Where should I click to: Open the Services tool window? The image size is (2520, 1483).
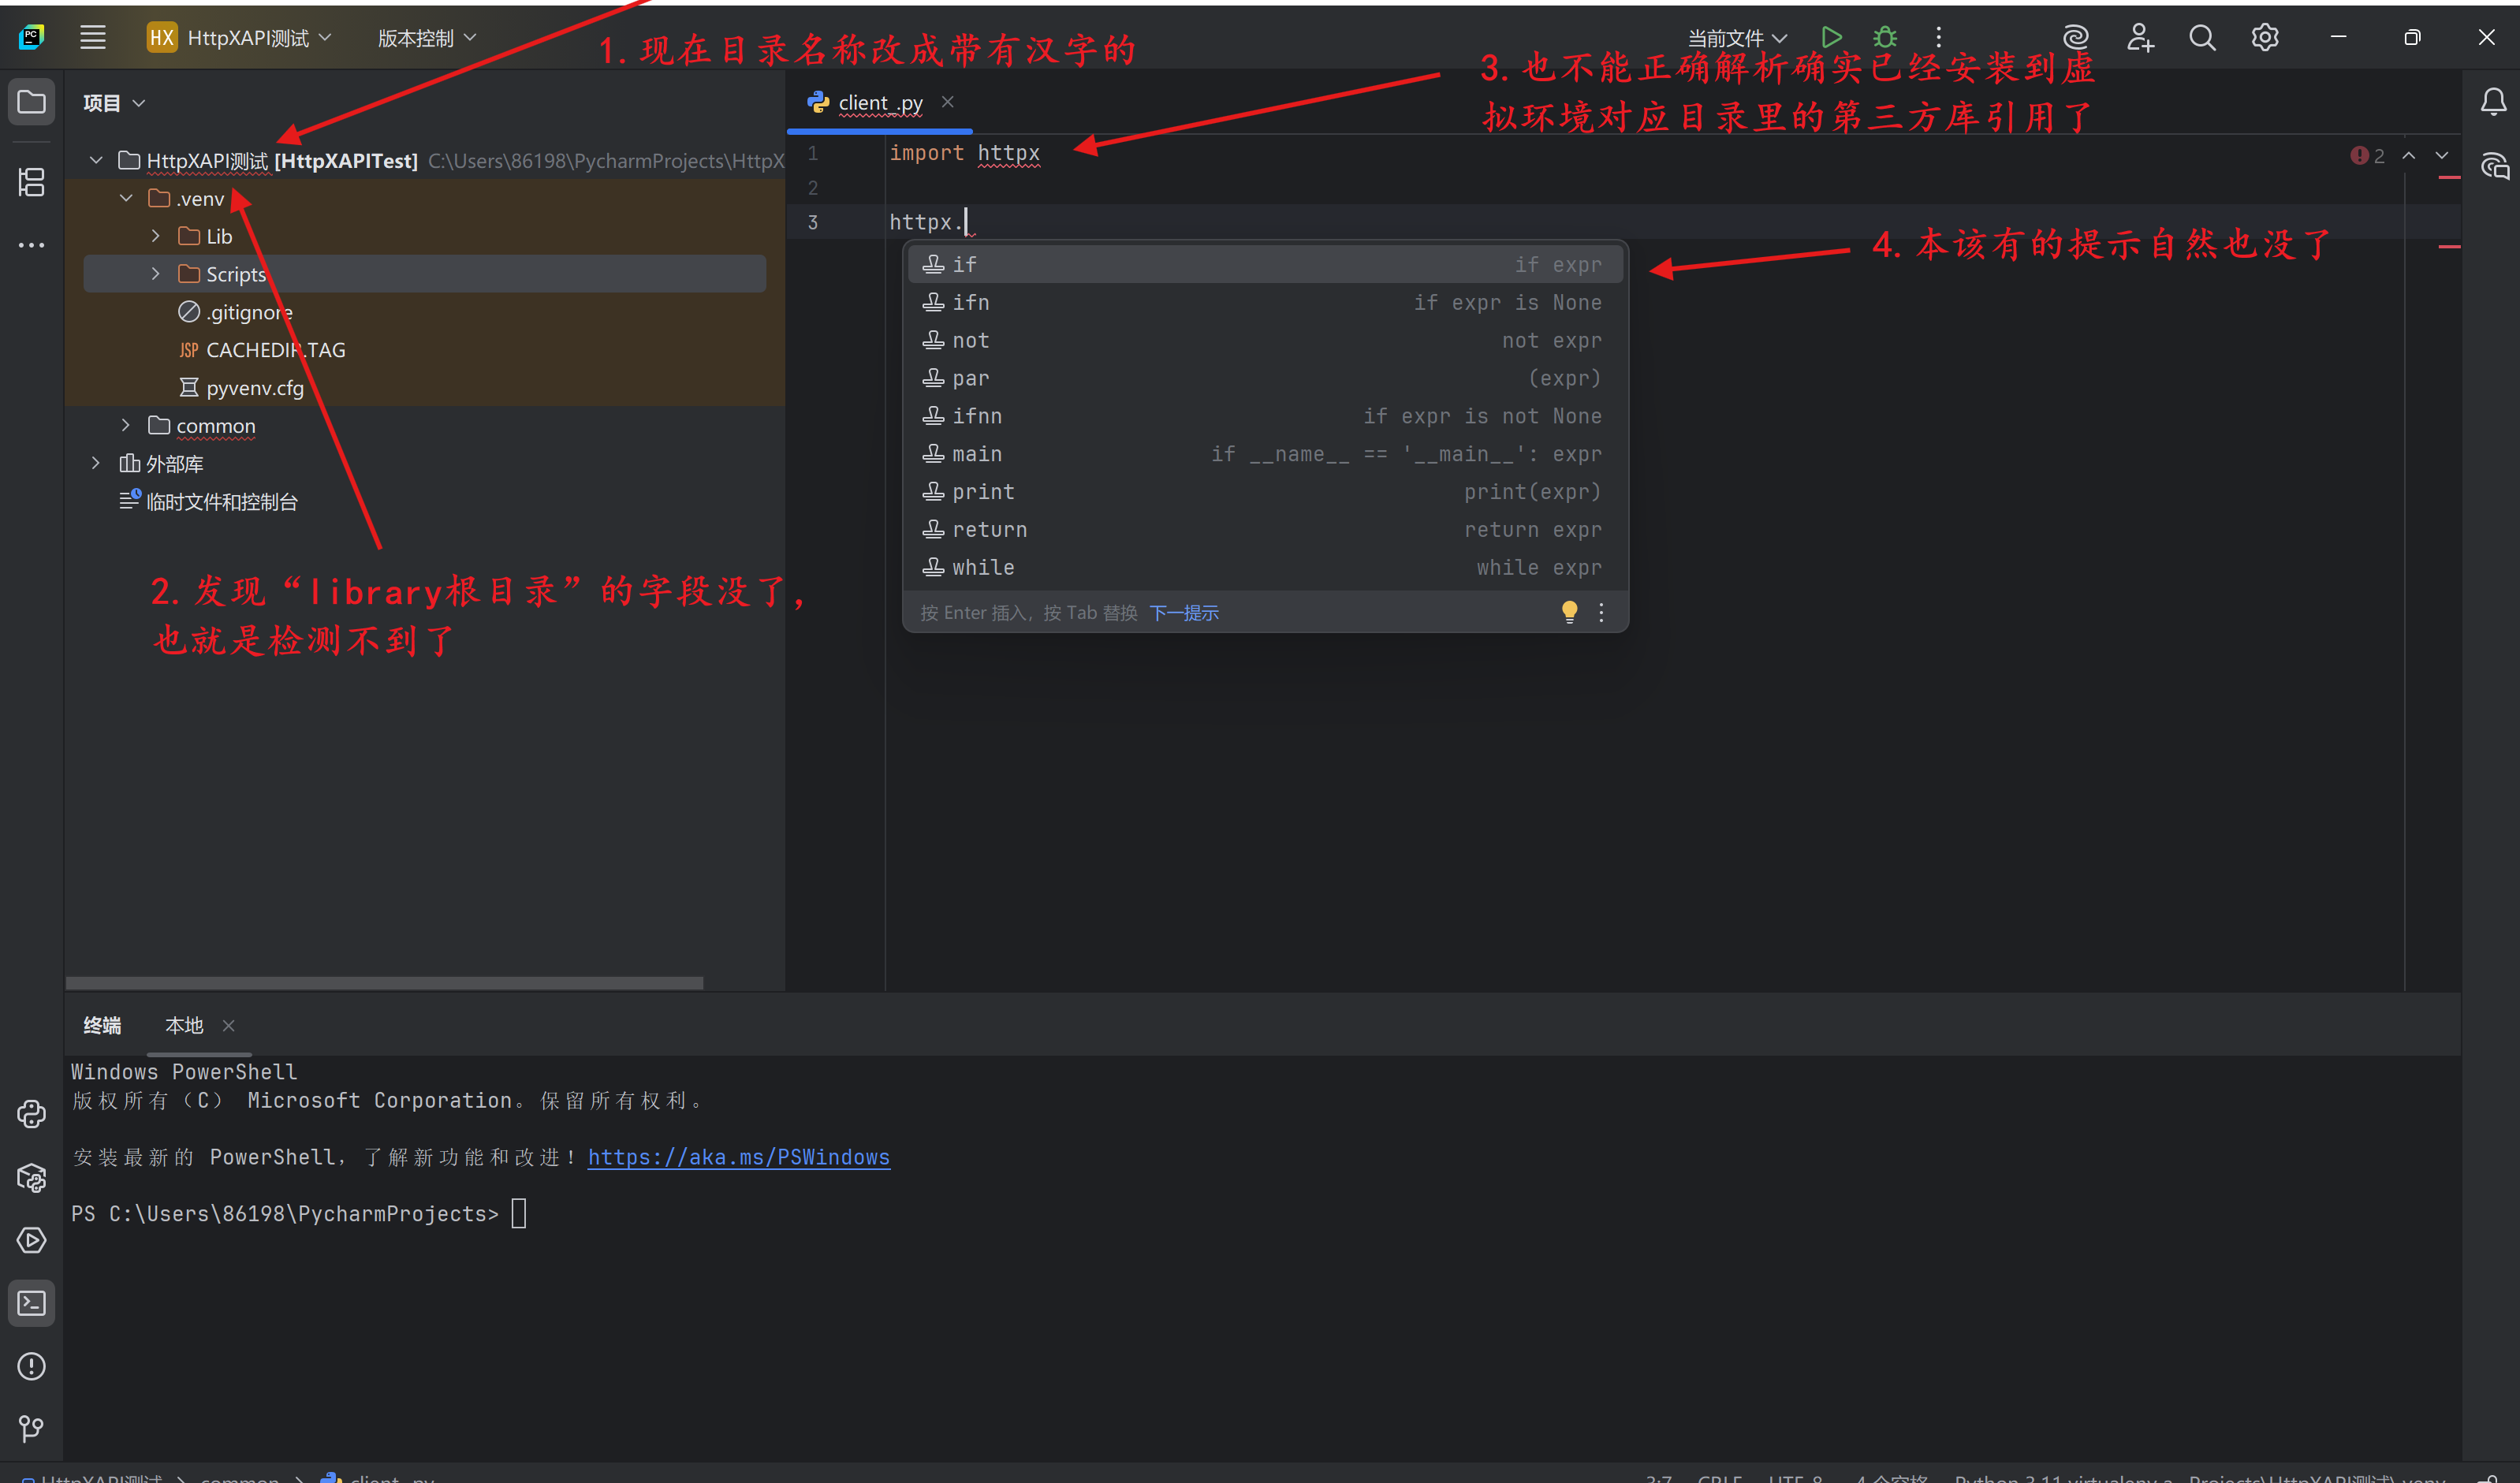tap(31, 1241)
